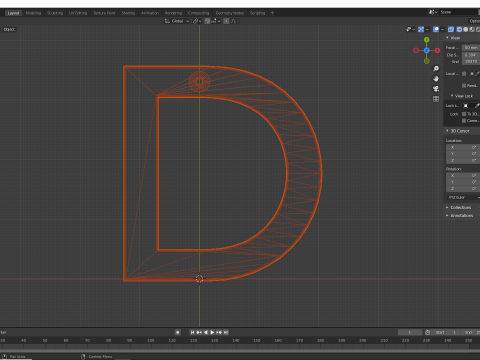The image size is (480, 360).
Task: Open XYZ Euler rotation mode dropdown
Action: tap(463, 198)
